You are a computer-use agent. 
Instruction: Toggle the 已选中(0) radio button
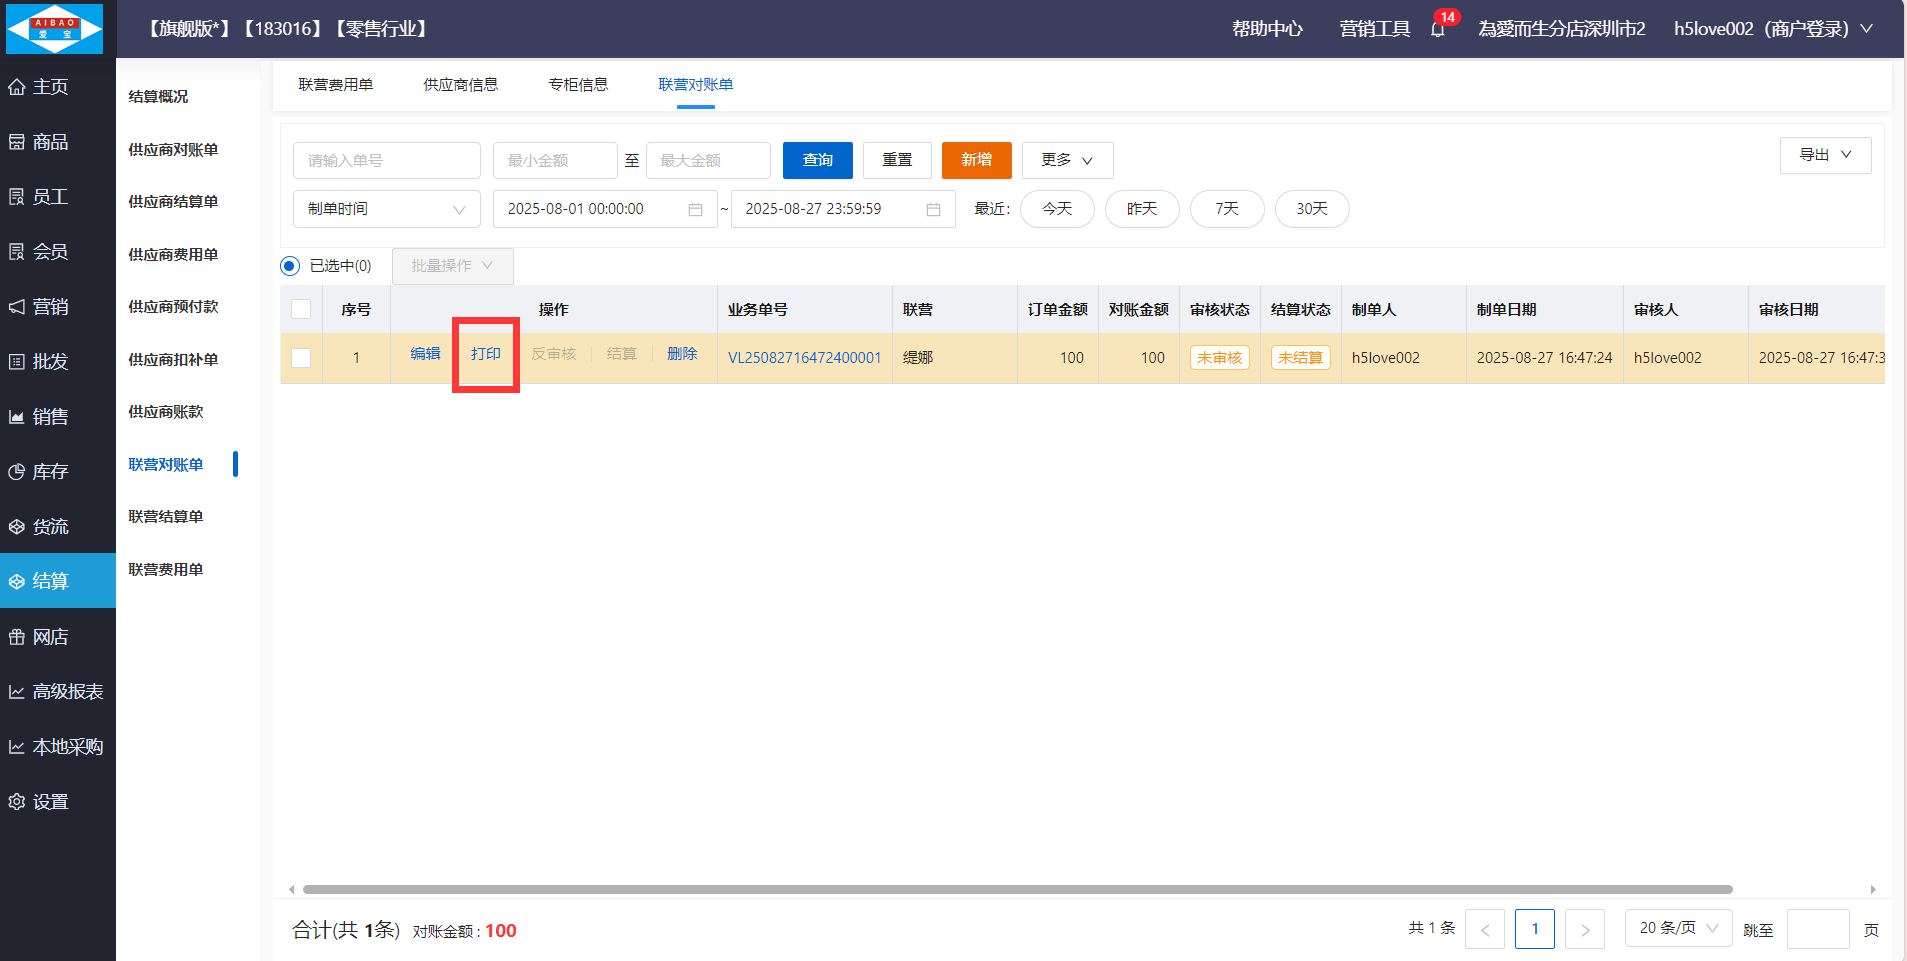290,266
